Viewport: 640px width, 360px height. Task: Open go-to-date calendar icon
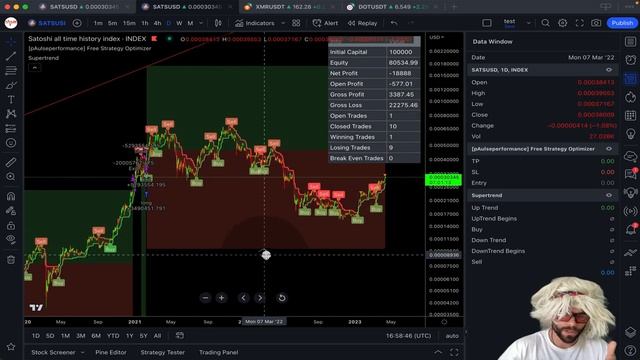pos(180,336)
